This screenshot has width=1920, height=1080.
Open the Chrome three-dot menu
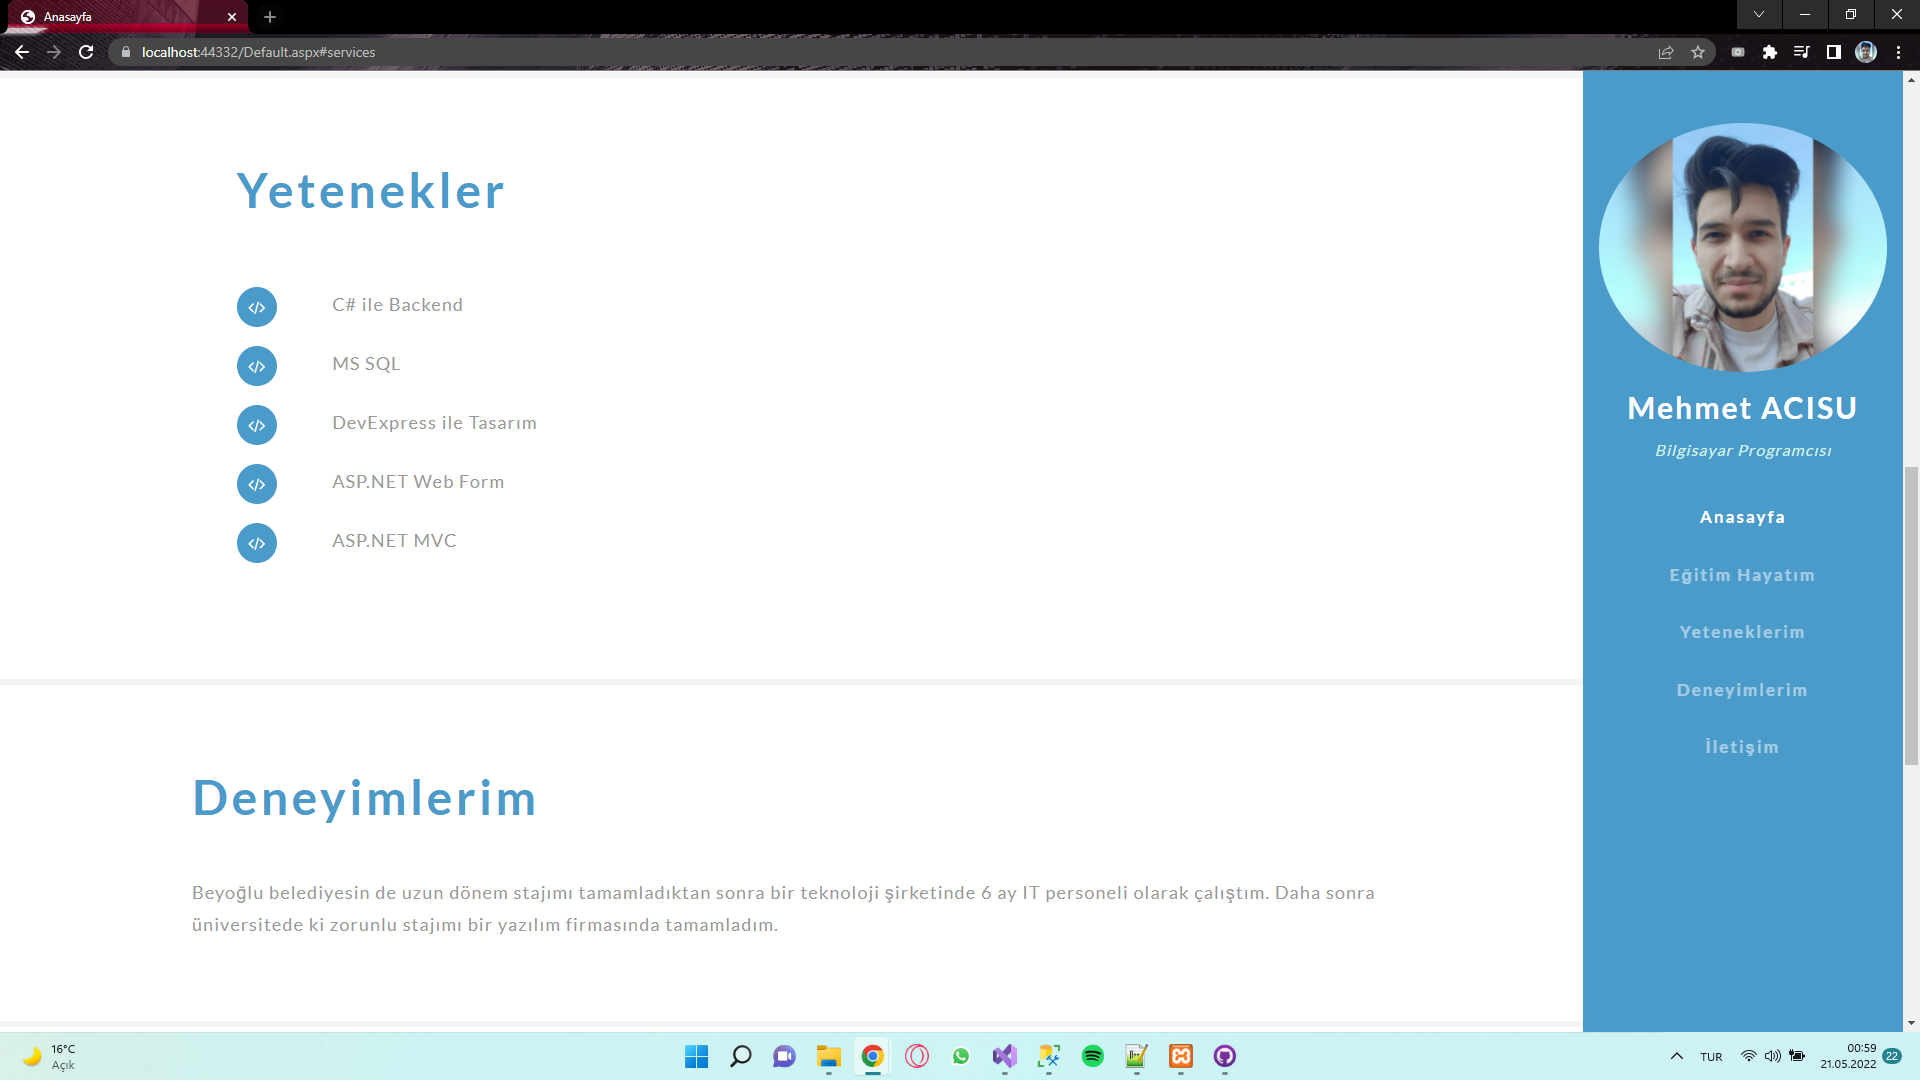pyautogui.click(x=1898, y=52)
